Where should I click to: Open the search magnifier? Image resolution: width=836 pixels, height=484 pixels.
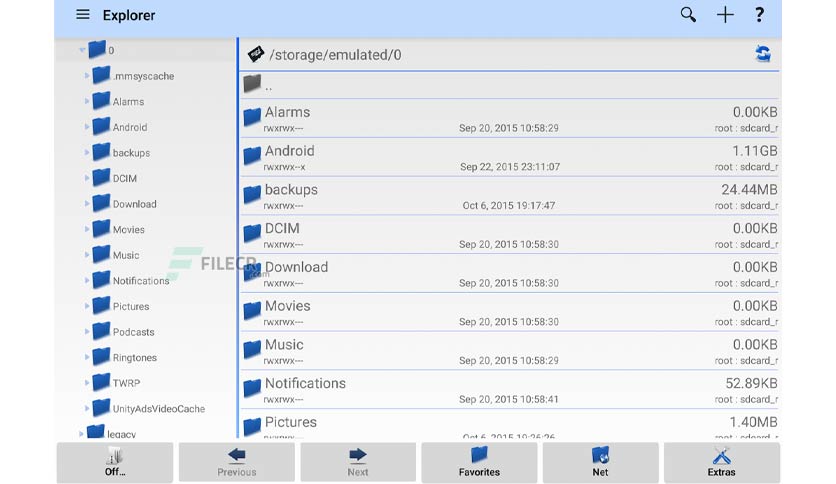tap(688, 14)
